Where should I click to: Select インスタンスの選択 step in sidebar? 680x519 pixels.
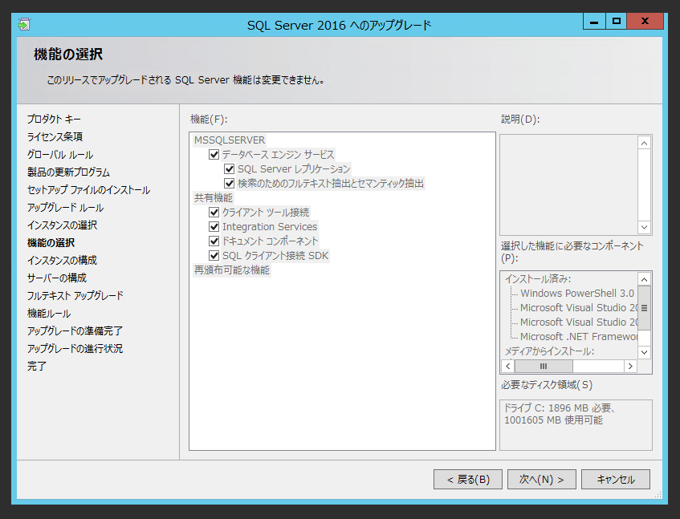click(62, 225)
